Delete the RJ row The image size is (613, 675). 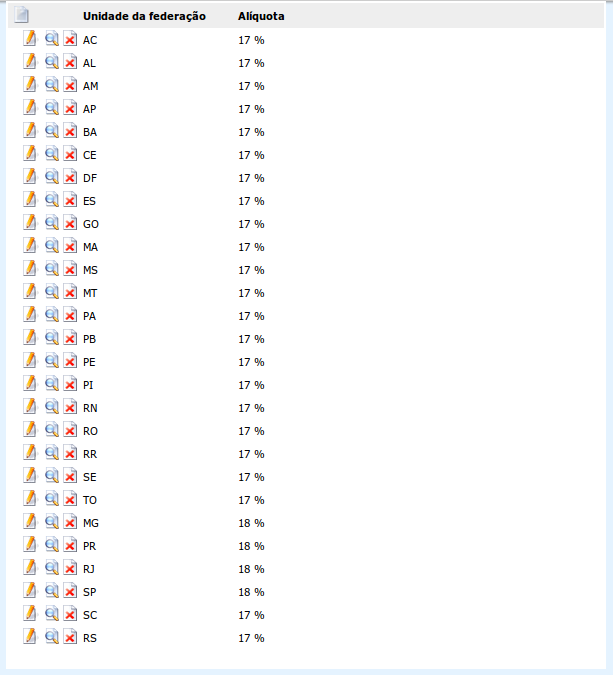(x=70, y=568)
